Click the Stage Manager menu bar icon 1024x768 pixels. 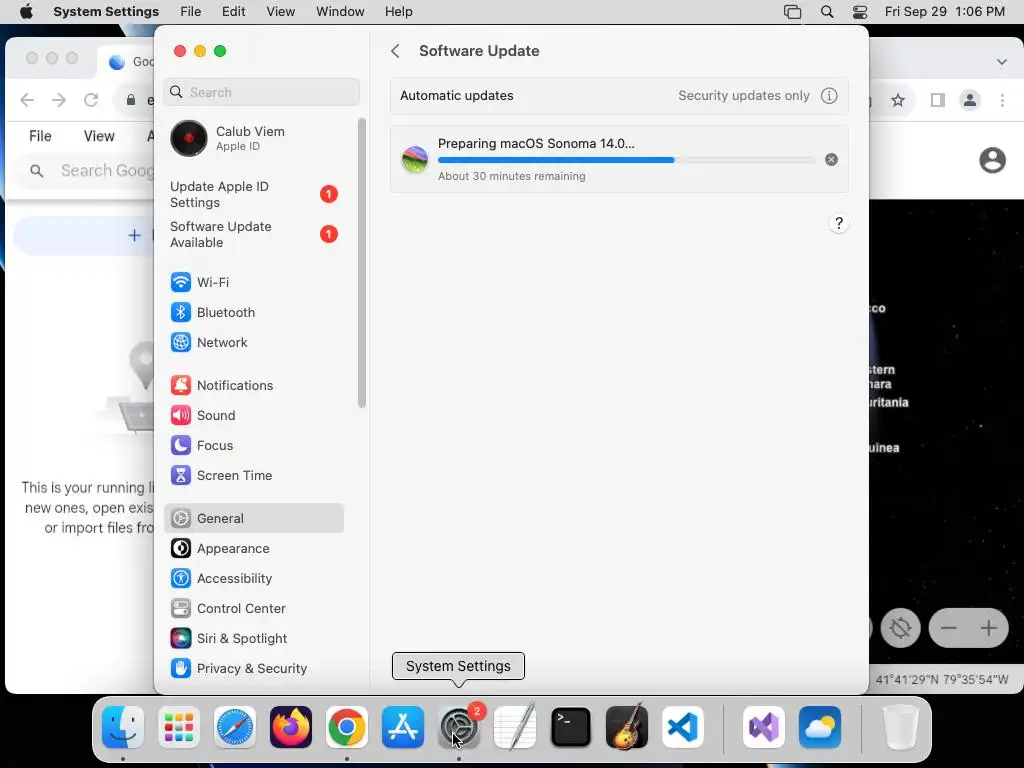[x=792, y=12]
